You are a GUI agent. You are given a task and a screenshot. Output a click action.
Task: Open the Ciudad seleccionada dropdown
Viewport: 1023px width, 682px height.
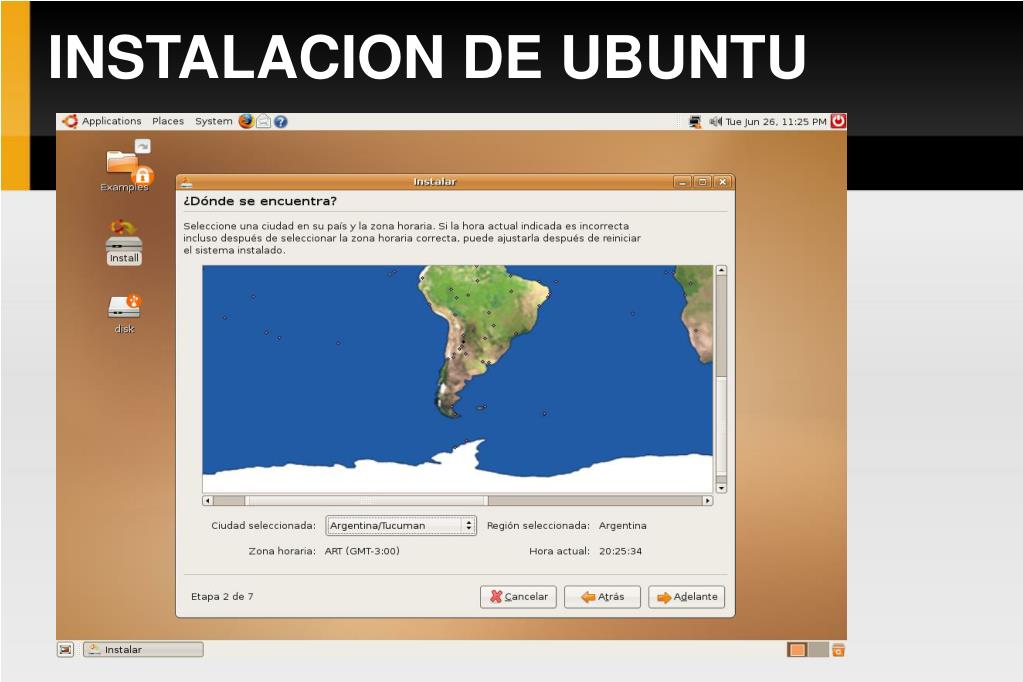coord(401,525)
